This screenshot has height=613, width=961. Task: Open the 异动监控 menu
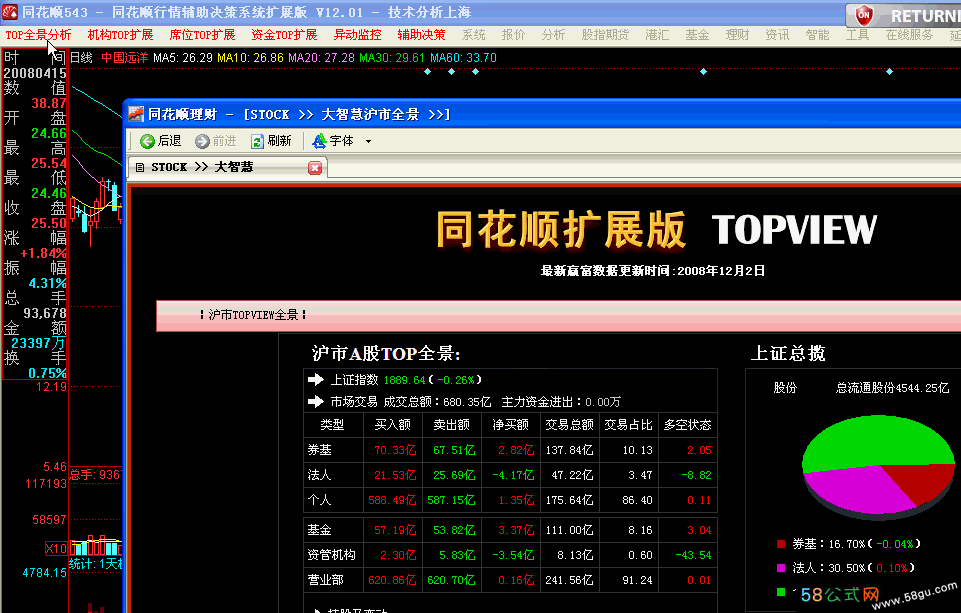357,35
